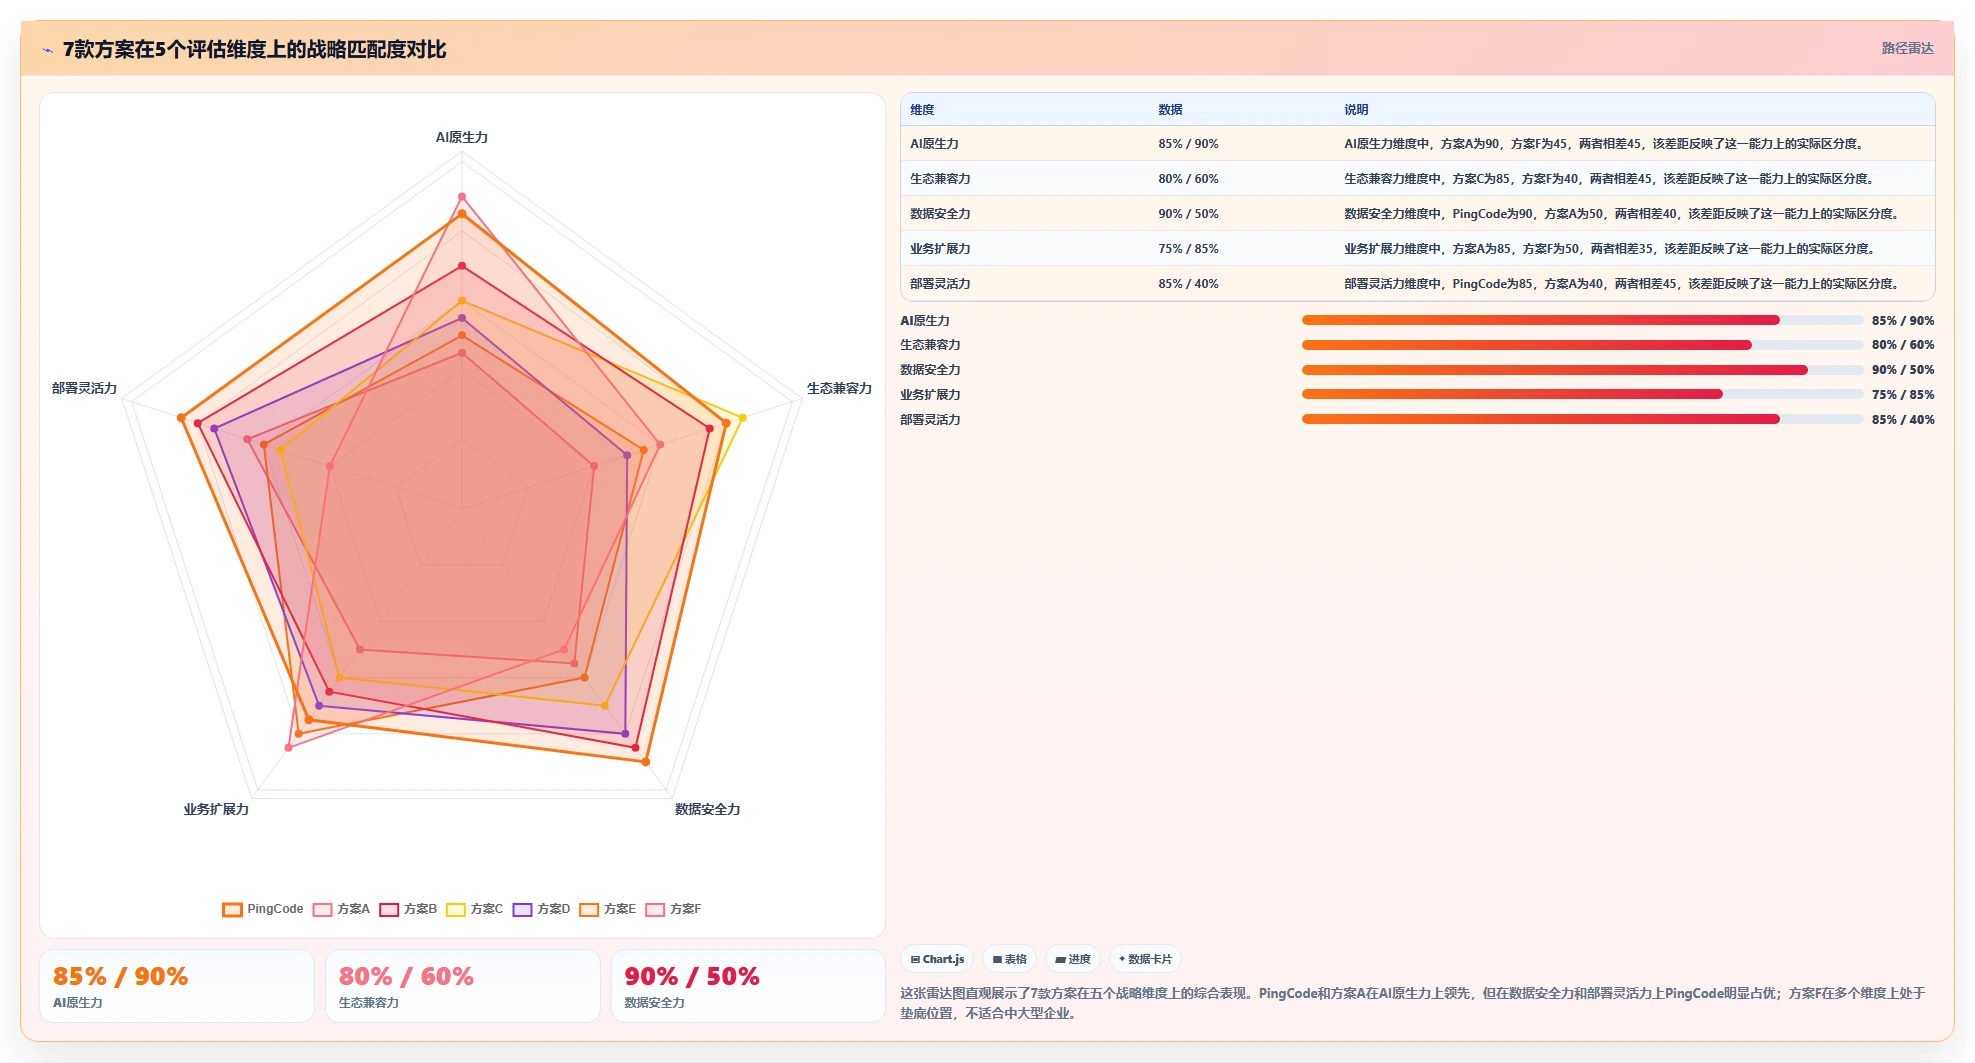The width and height of the screenshot is (1975, 1063).
Task: Click the 75% / 85% progress value label
Action: tap(1903, 395)
